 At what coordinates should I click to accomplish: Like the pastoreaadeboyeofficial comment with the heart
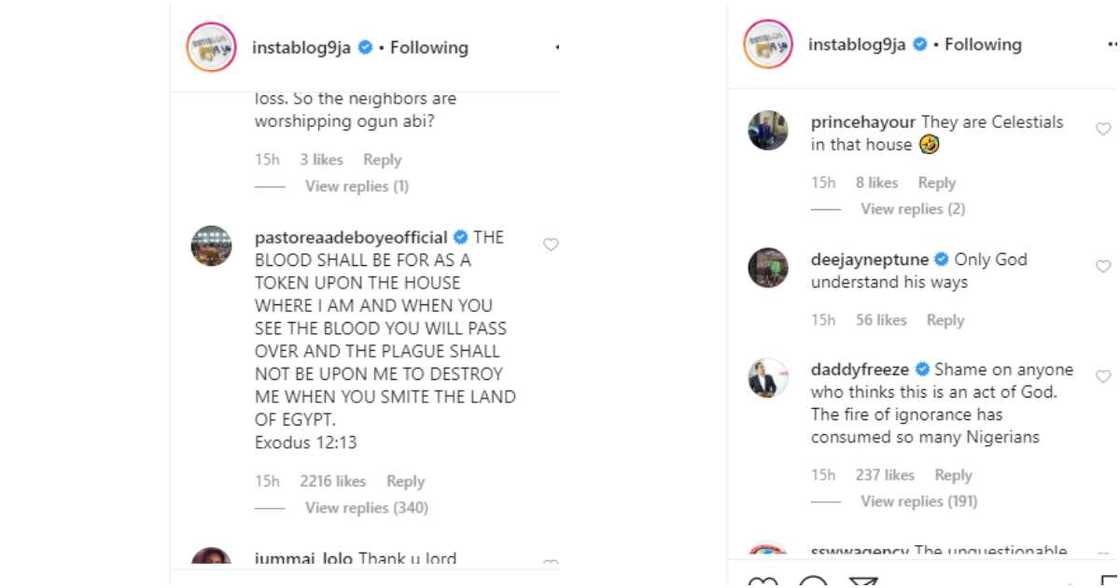(x=550, y=244)
